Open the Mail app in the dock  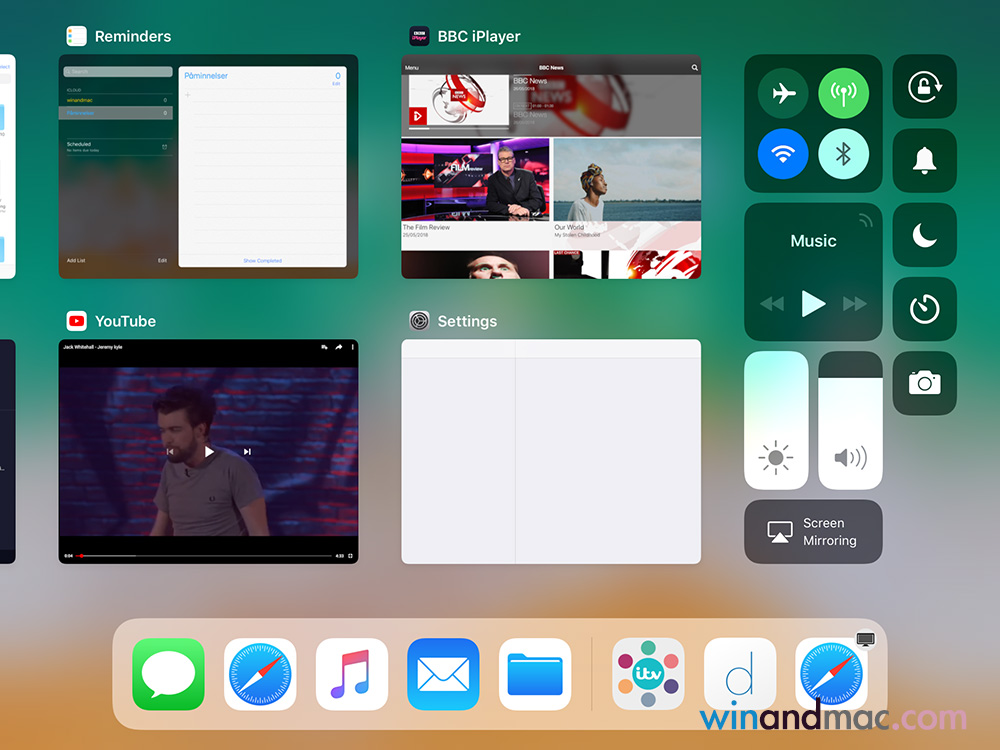click(x=443, y=674)
